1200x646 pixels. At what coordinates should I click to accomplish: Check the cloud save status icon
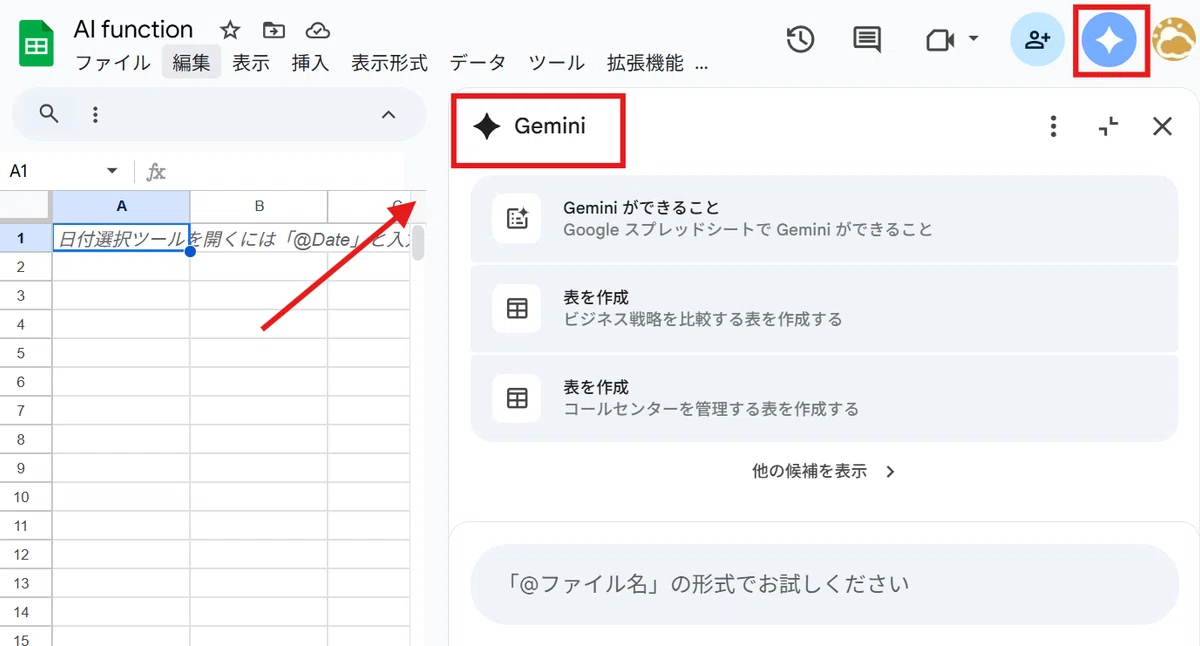(x=318, y=30)
